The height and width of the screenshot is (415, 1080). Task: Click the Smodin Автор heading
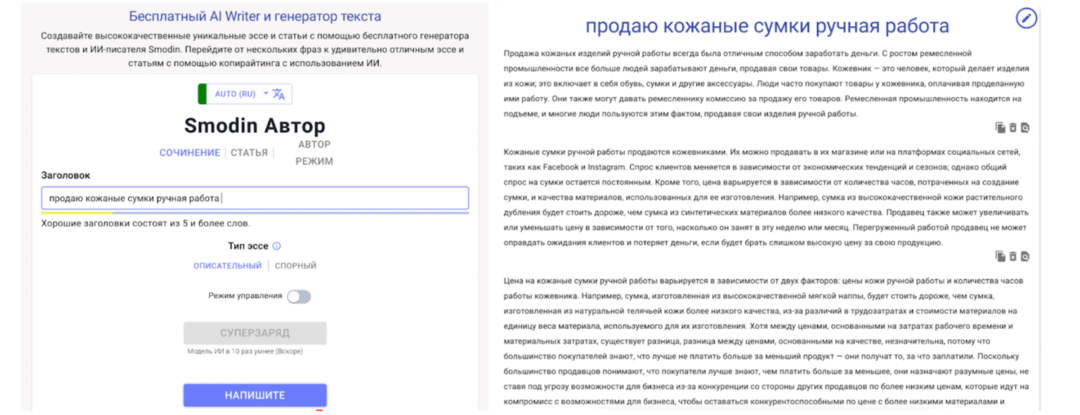pos(255,125)
